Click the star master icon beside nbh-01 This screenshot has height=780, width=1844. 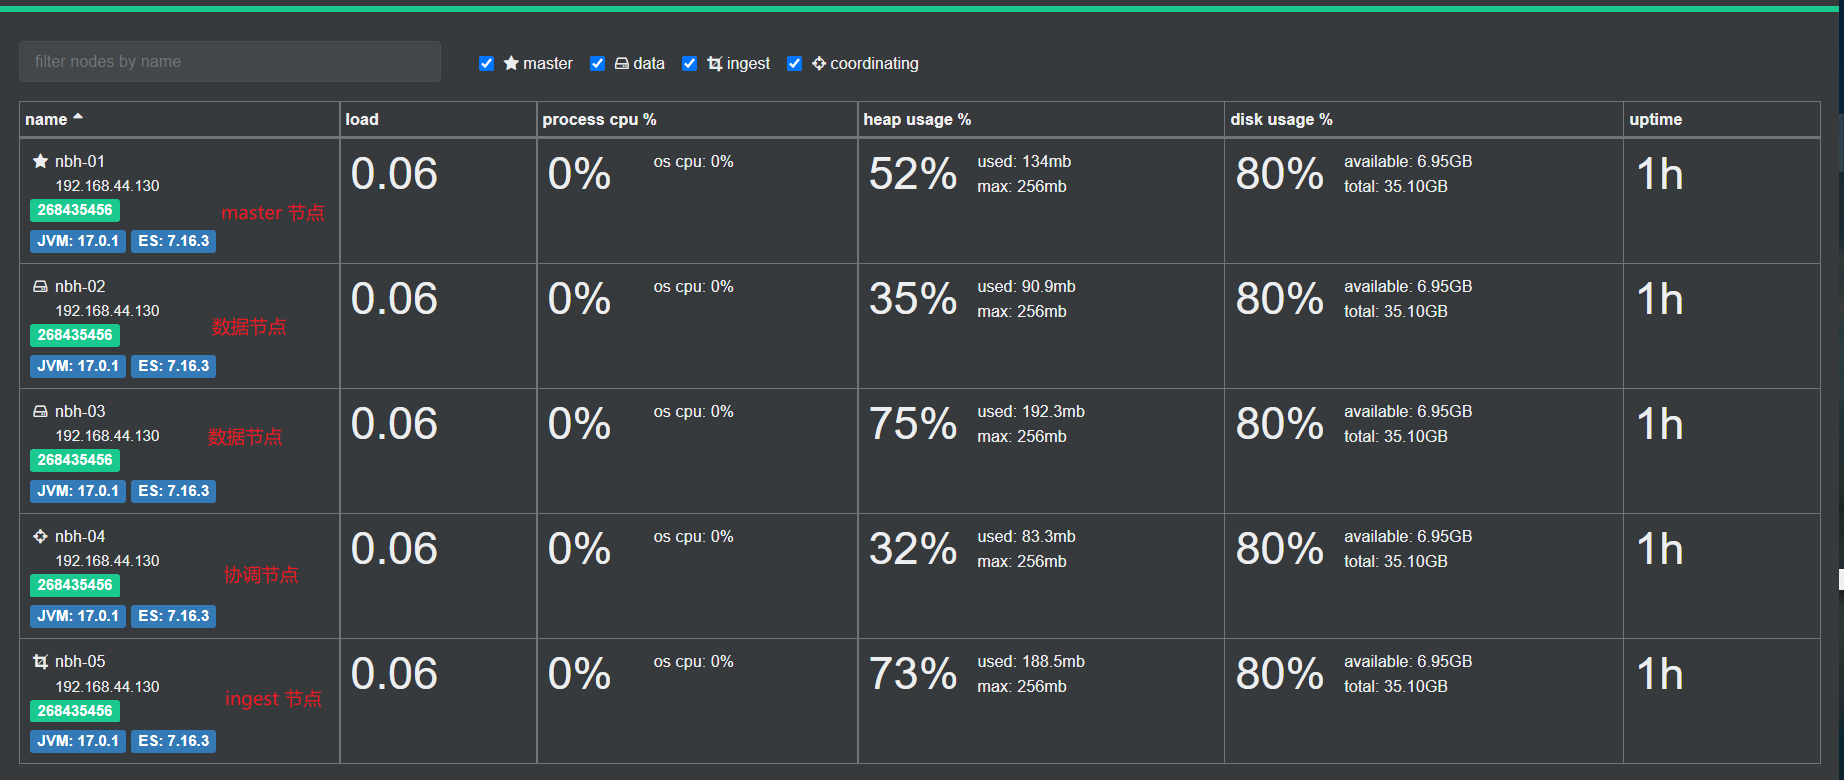pyautogui.click(x=40, y=161)
